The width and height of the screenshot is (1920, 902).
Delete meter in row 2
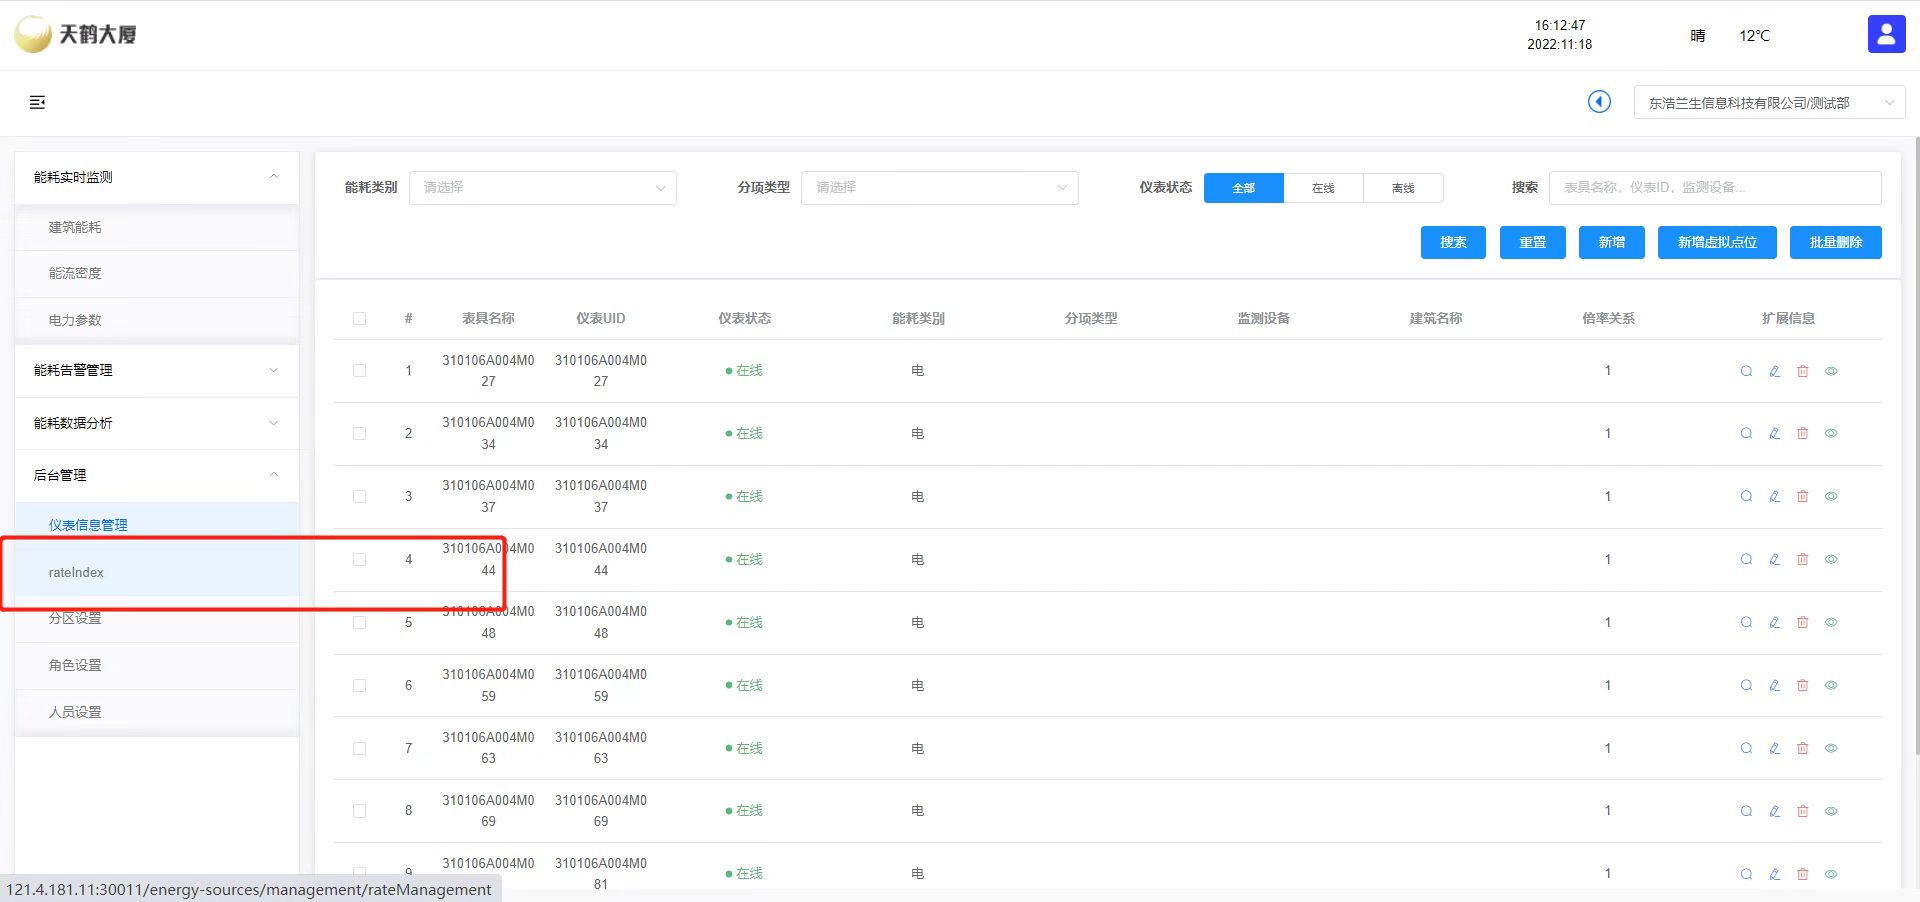(x=1802, y=434)
